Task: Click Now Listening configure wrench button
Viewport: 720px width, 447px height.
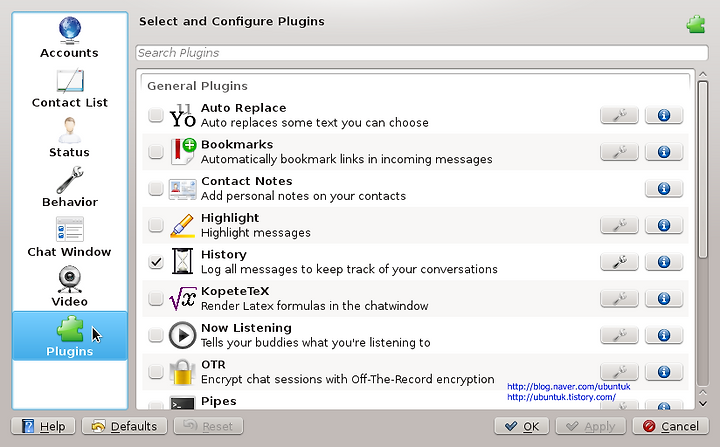Action: click(x=619, y=335)
